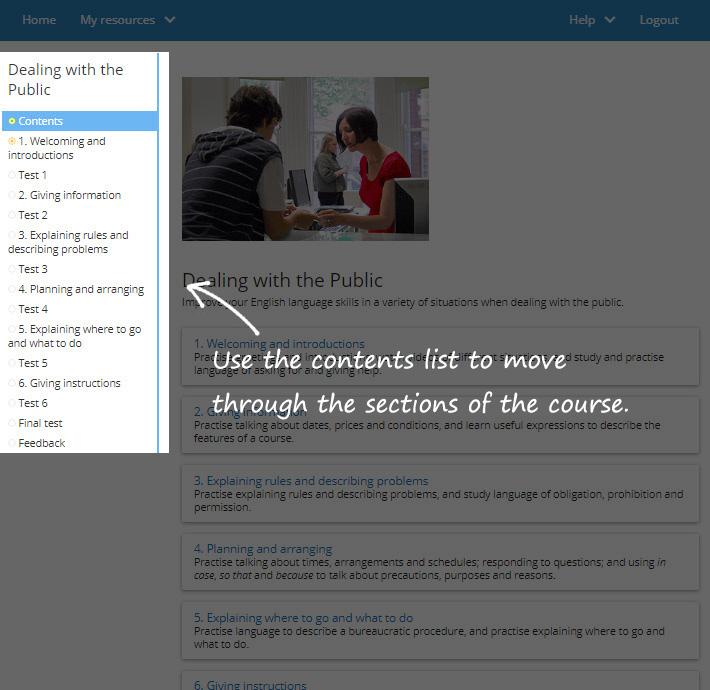Open 6. Giving instructions in sidebar
710x690 pixels.
[x=69, y=383]
